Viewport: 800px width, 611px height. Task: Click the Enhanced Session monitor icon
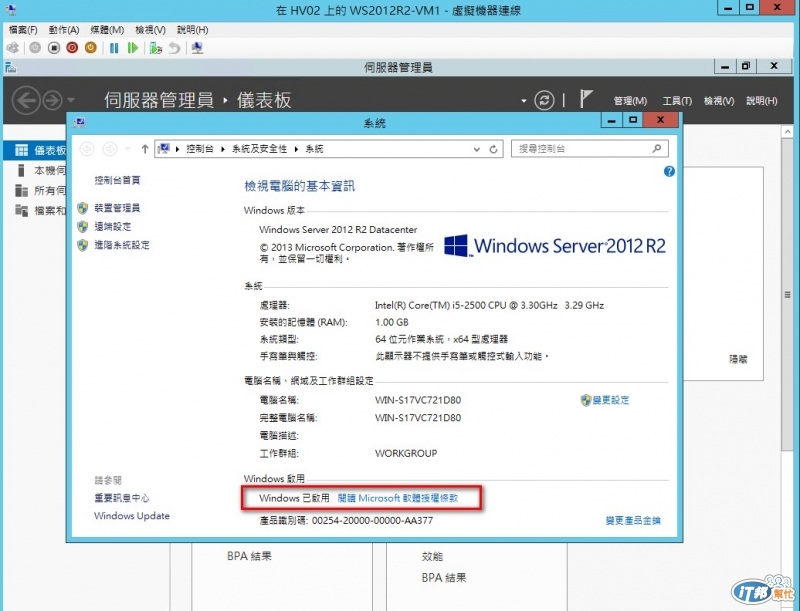pyautogui.click(x=197, y=48)
